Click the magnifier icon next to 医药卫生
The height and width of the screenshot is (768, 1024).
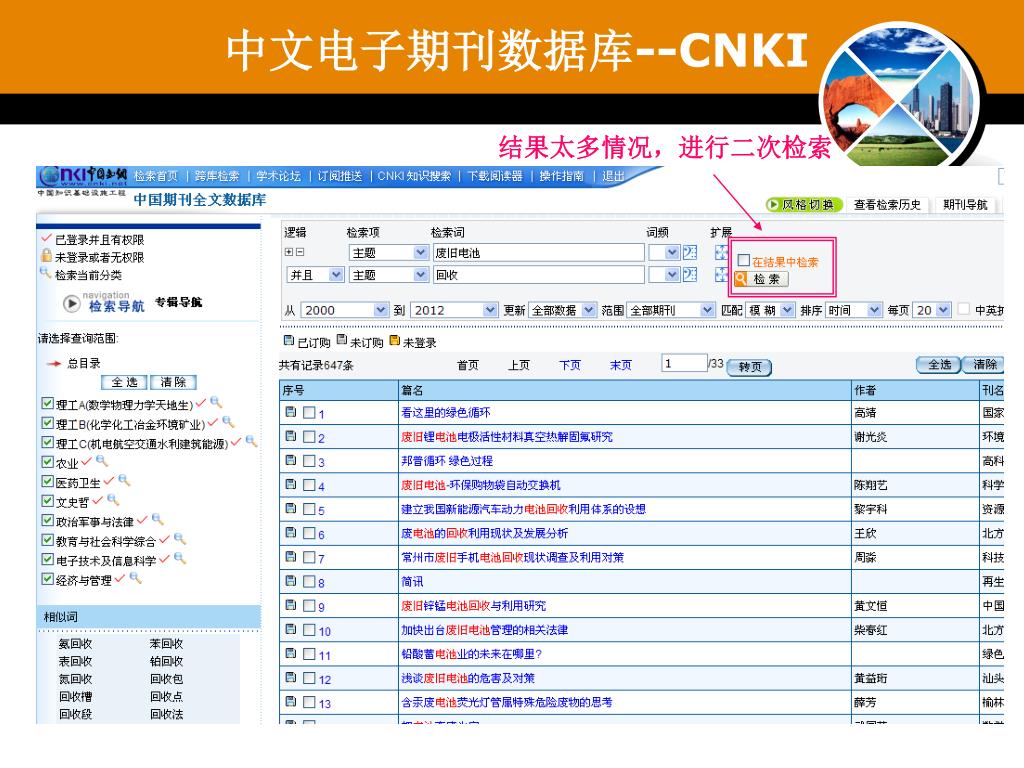[x=124, y=481]
